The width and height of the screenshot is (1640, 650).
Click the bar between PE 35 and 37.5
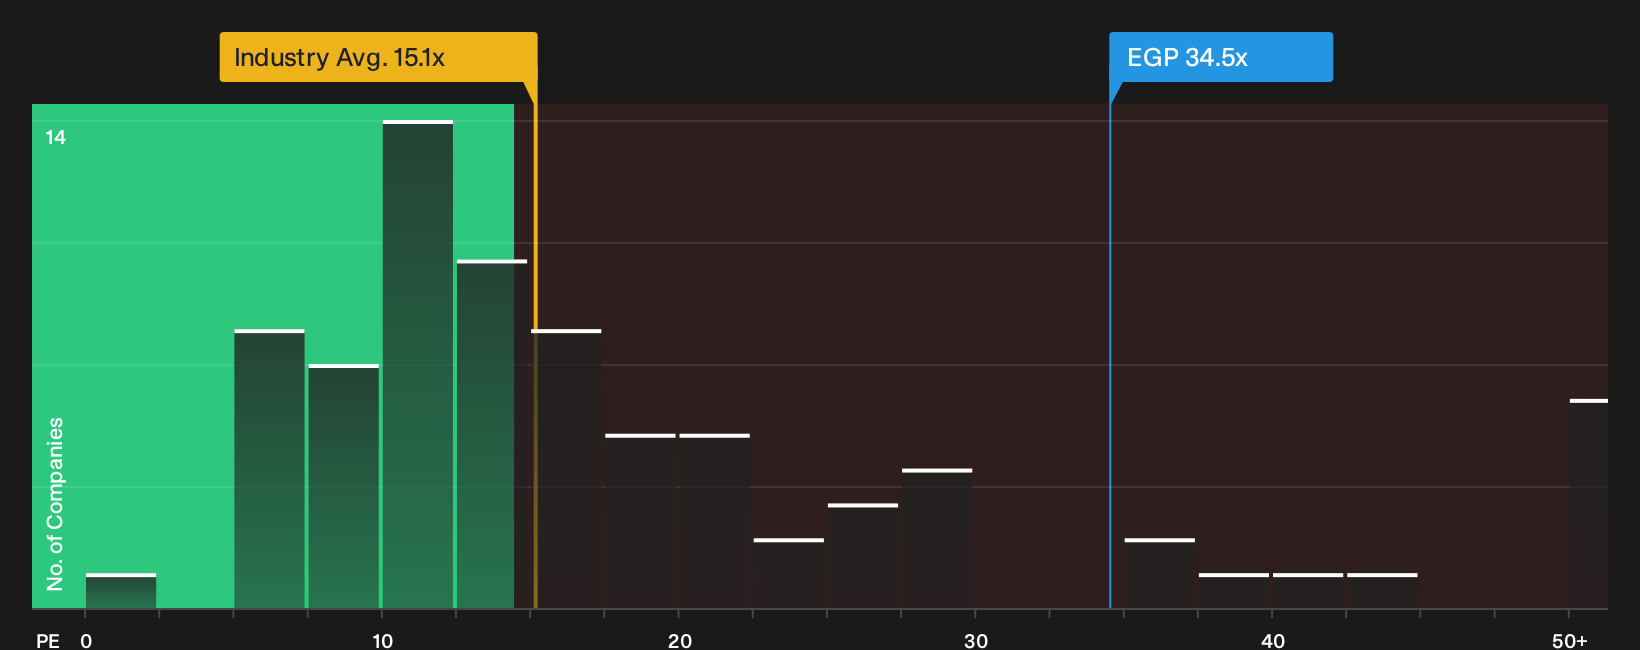point(1160,573)
